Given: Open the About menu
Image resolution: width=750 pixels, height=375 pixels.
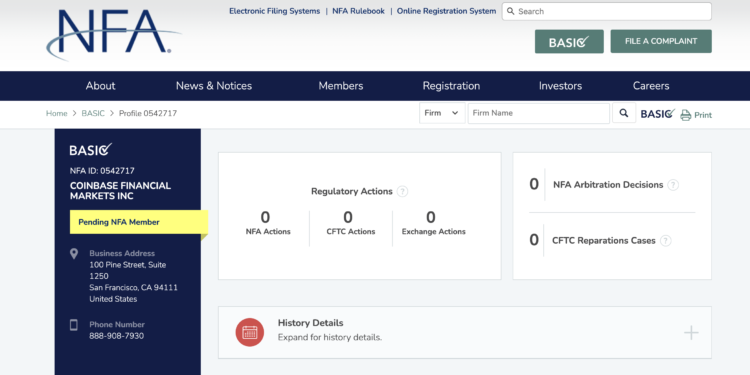Looking at the screenshot, I should tap(100, 86).
